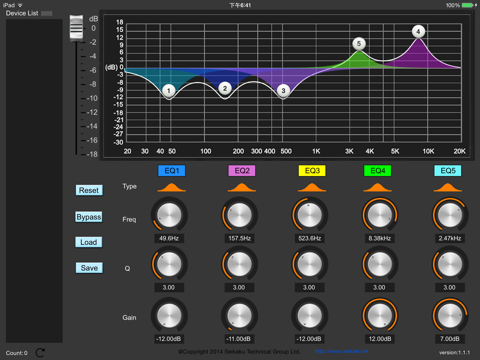Viewport: 480px width, 360px height.
Task: Click the EQ5 filter type bell icon
Action: coord(448,187)
